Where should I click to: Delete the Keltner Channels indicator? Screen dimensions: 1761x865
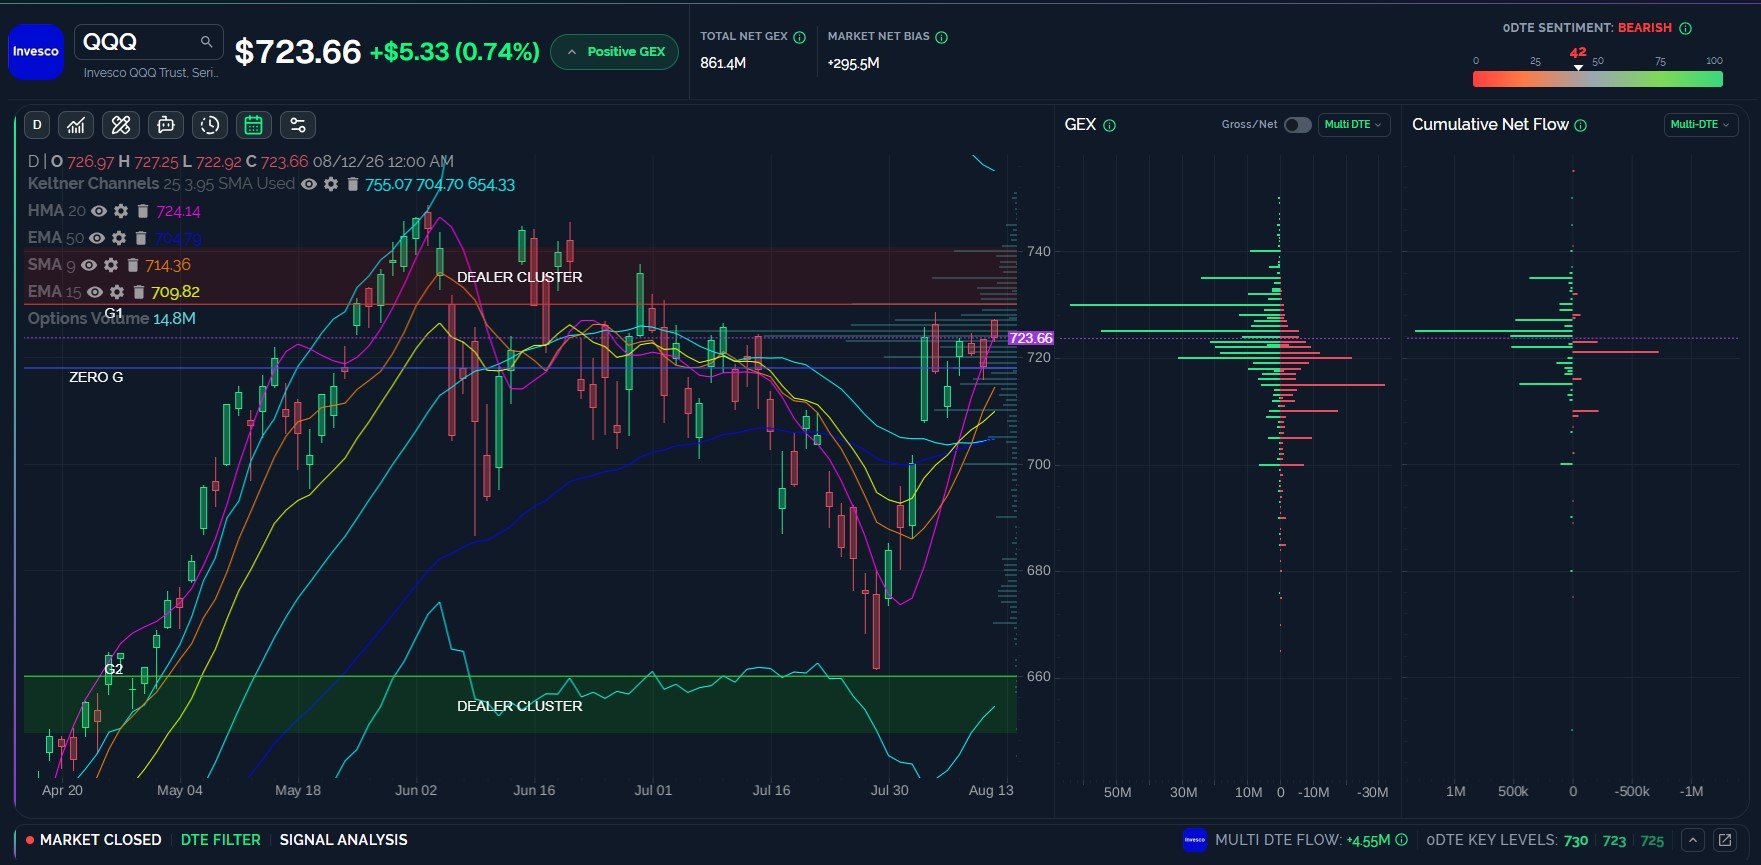click(353, 184)
